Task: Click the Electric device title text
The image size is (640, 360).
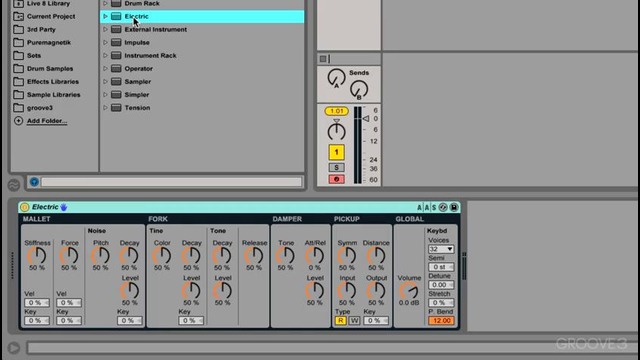Action: click(x=45, y=207)
